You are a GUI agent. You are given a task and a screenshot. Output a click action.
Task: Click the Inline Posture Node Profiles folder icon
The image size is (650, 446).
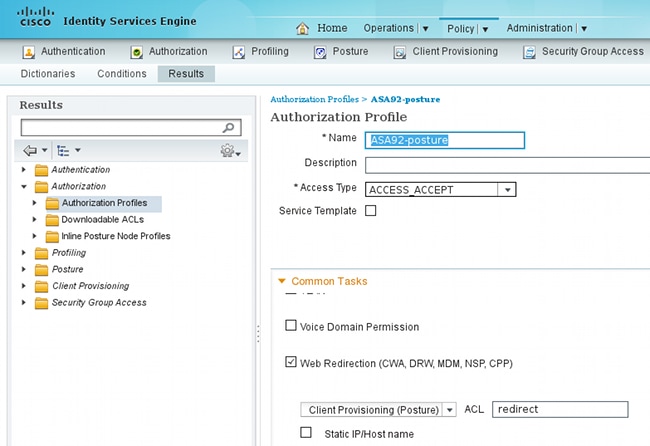(x=52, y=236)
